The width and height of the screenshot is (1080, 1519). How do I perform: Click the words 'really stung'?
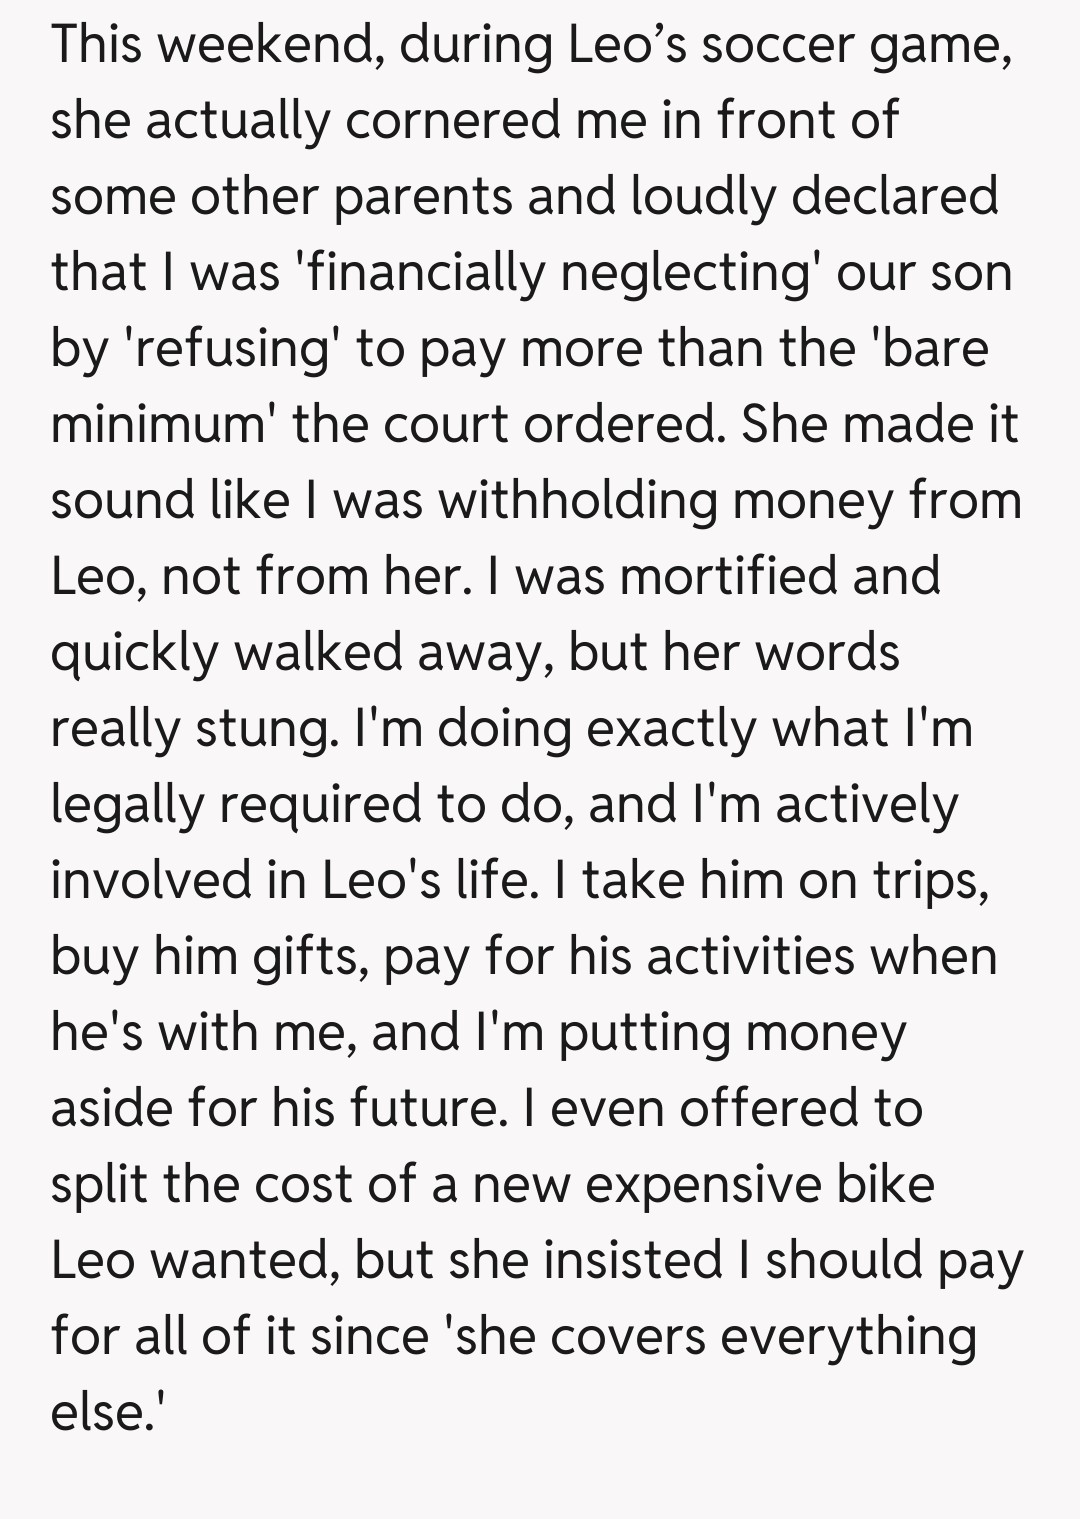(193, 728)
